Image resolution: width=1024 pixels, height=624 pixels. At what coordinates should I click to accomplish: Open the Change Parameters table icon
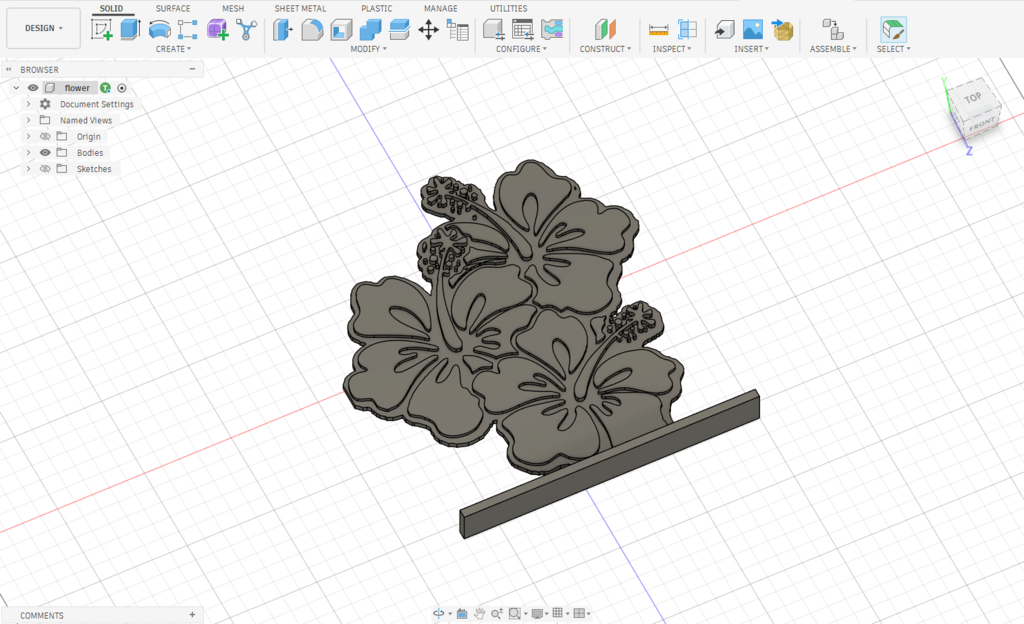[x=457, y=29]
